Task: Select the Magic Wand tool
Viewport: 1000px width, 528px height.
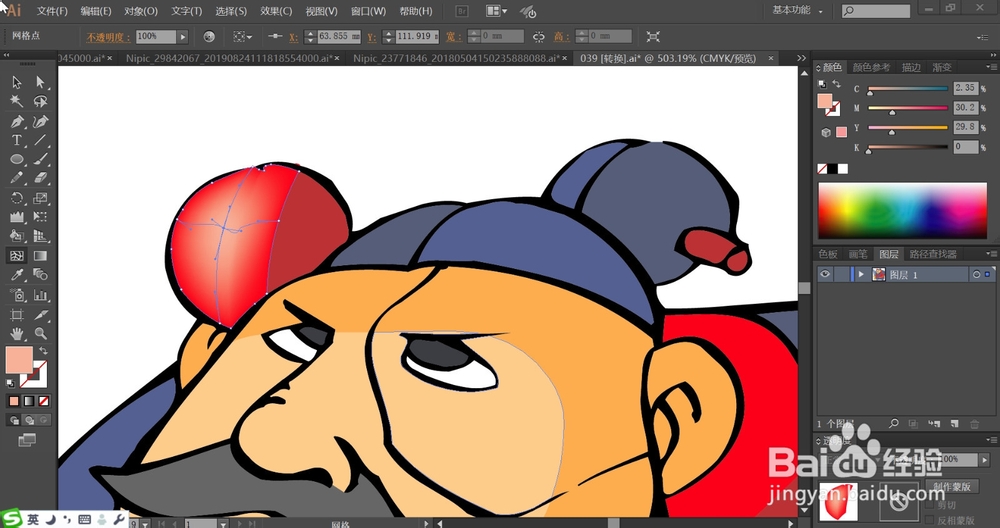Action: coord(17,101)
